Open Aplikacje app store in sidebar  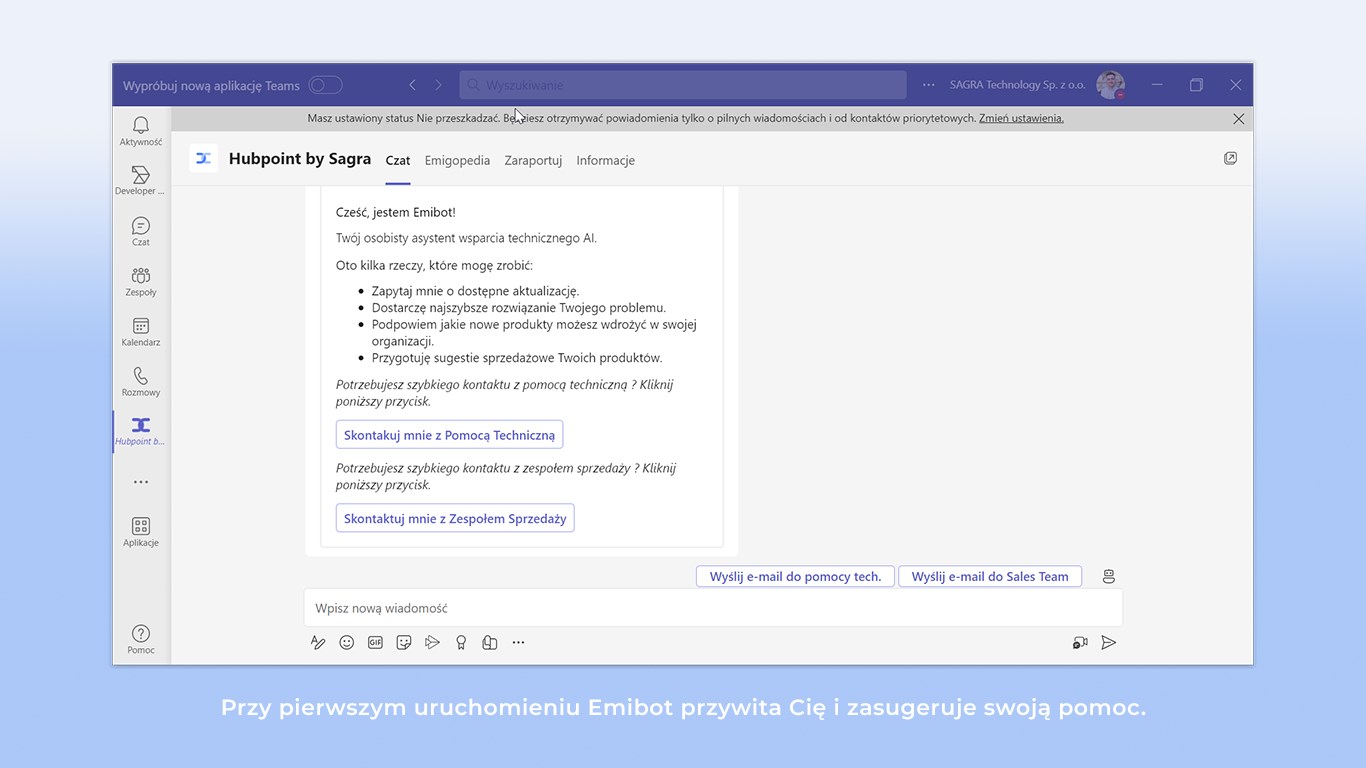pyautogui.click(x=141, y=532)
